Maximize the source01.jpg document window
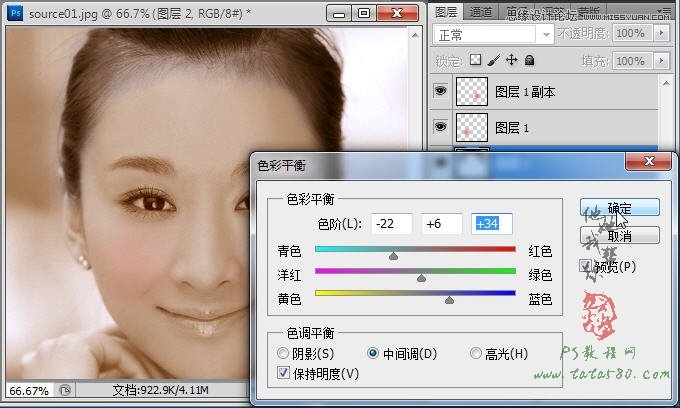Image resolution: width=680 pixels, height=408 pixels. click(x=364, y=13)
